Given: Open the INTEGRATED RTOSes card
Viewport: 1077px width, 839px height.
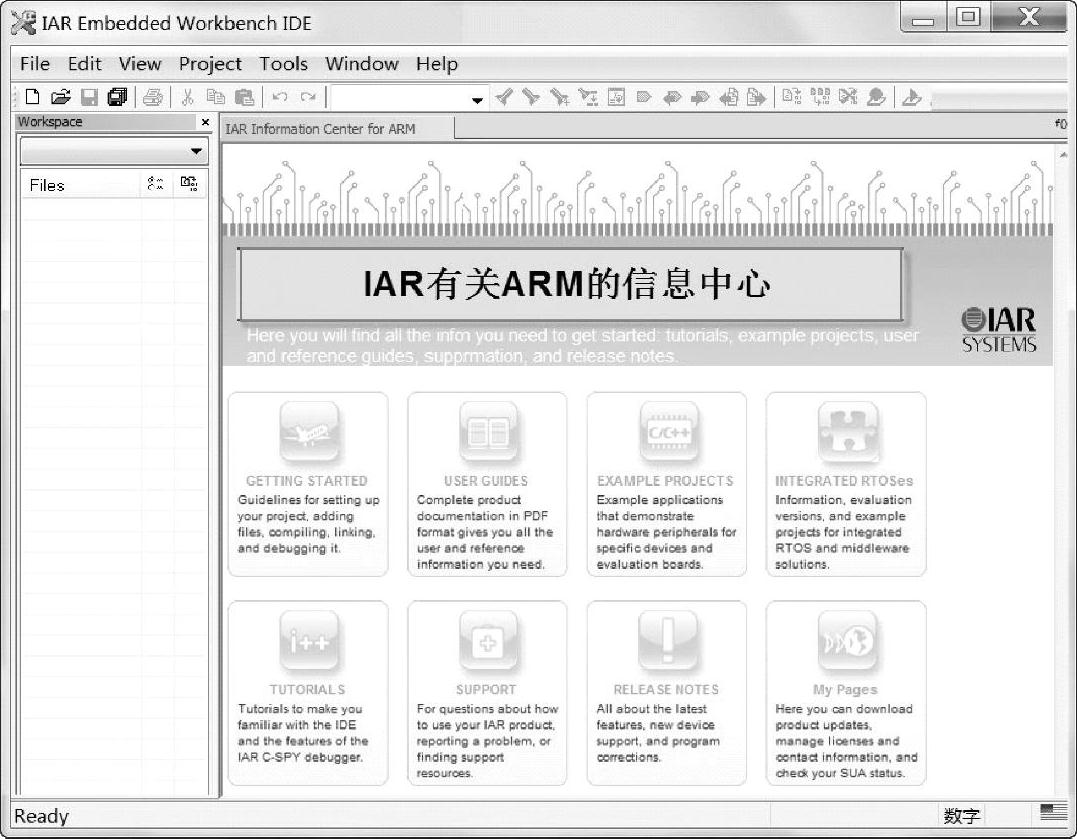Looking at the screenshot, I should coord(846,484).
